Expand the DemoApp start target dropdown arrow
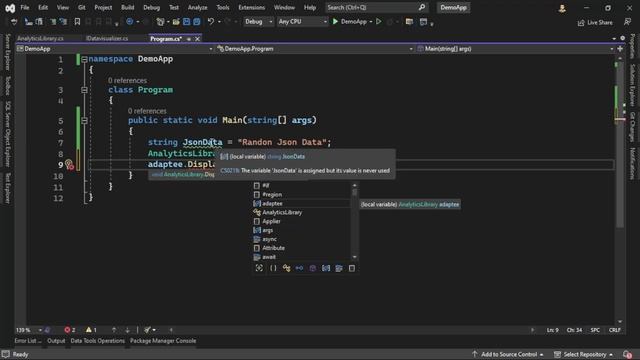640x360 pixels. click(x=371, y=22)
